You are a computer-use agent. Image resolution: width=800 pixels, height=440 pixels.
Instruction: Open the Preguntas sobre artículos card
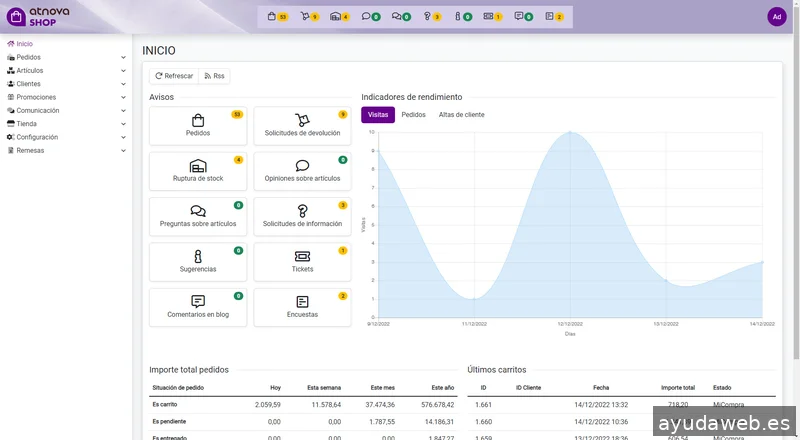[198, 216]
